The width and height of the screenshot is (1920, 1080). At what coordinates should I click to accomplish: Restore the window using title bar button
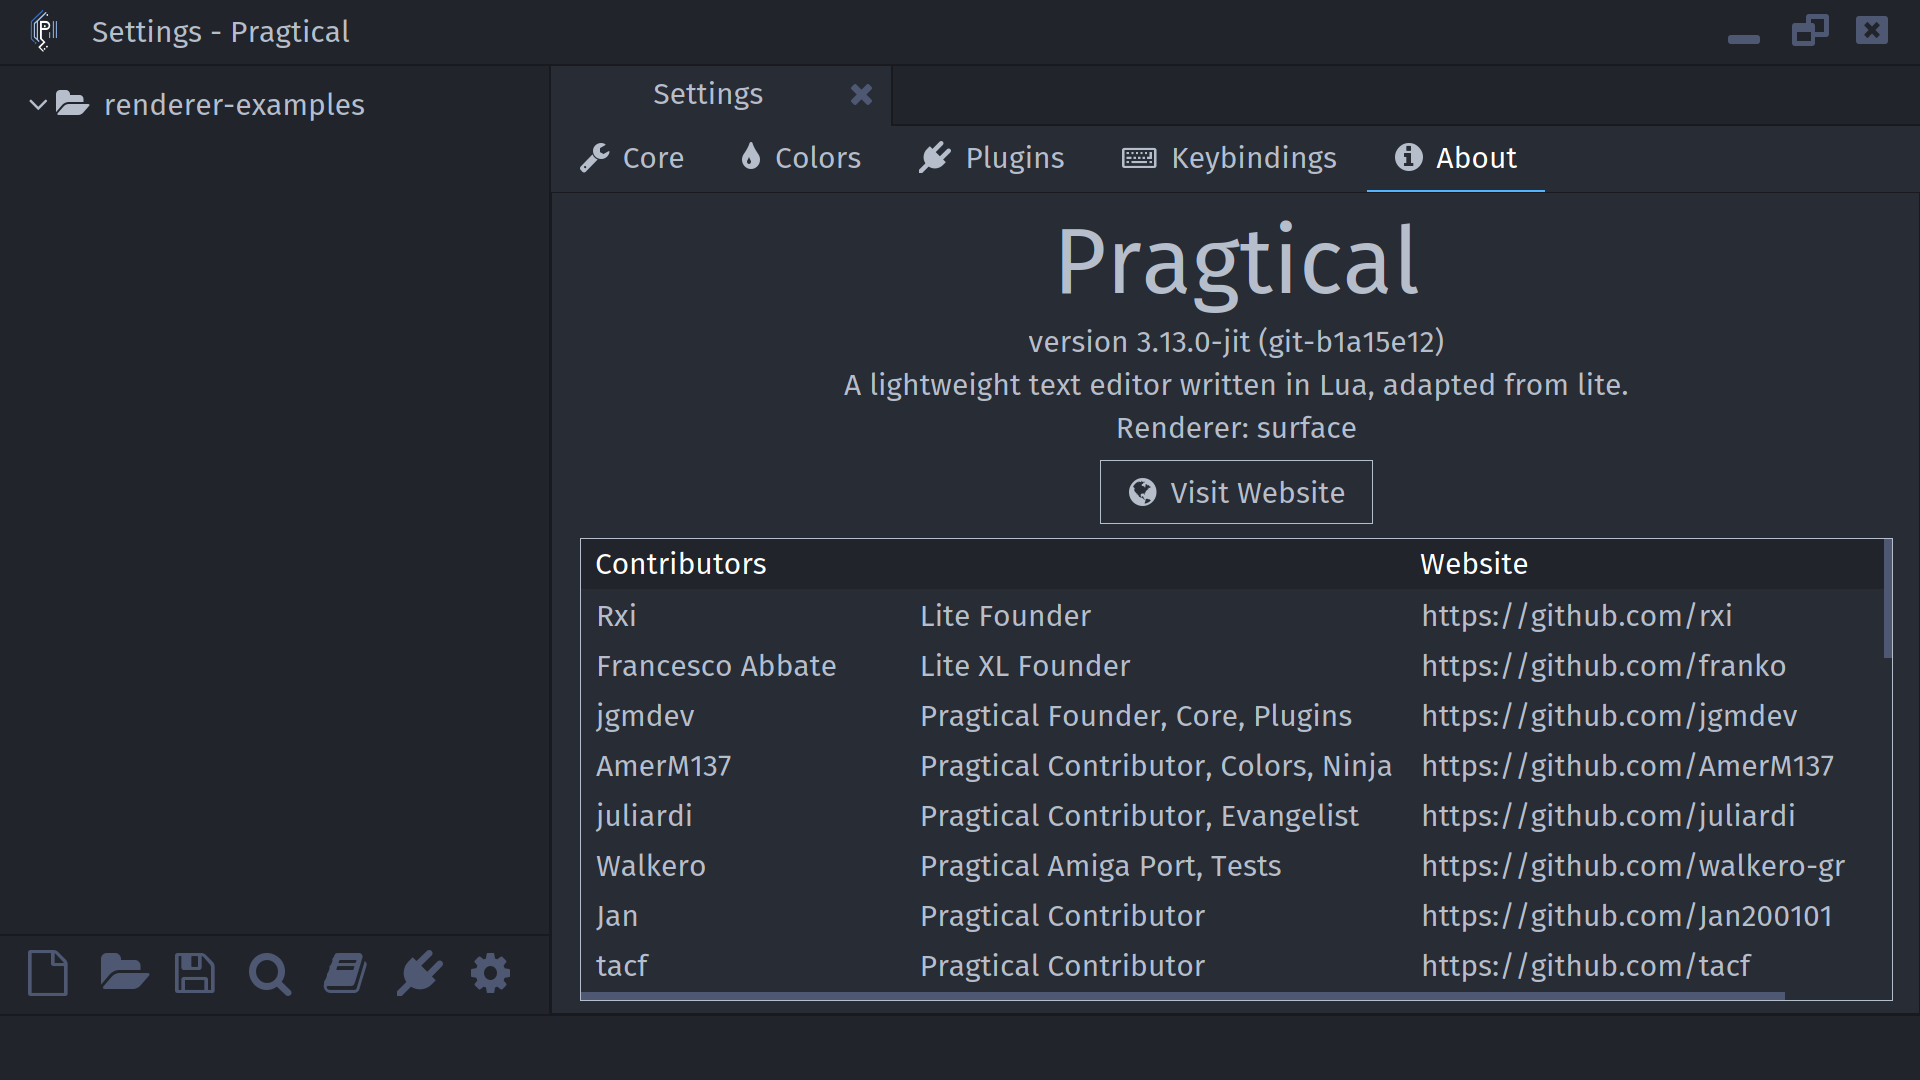pyautogui.click(x=1810, y=31)
